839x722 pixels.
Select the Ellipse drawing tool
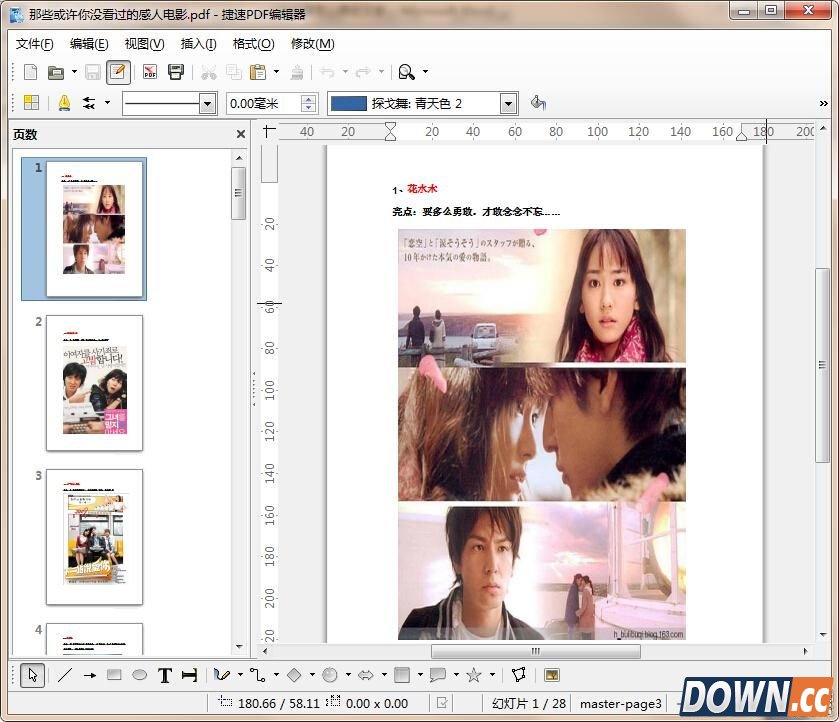click(140, 675)
